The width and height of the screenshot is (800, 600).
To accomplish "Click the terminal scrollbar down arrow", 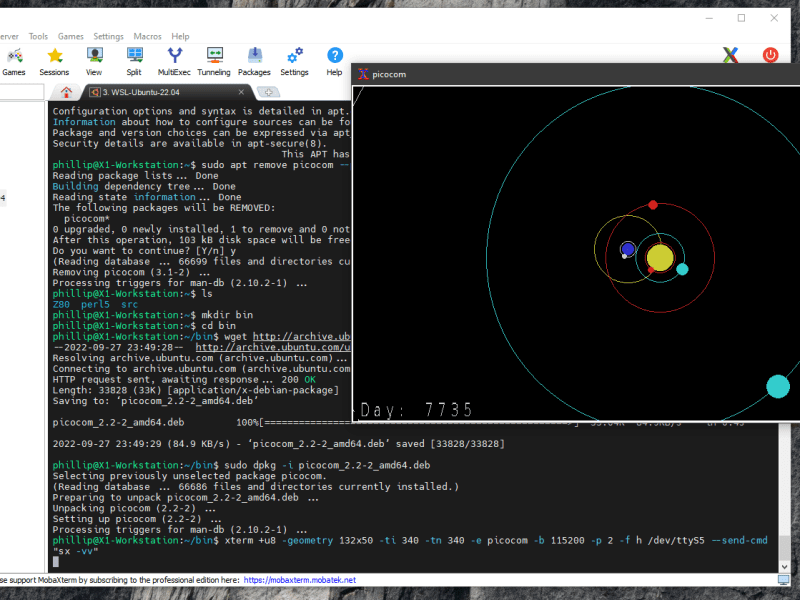I will pyautogui.click(x=785, y=565).
